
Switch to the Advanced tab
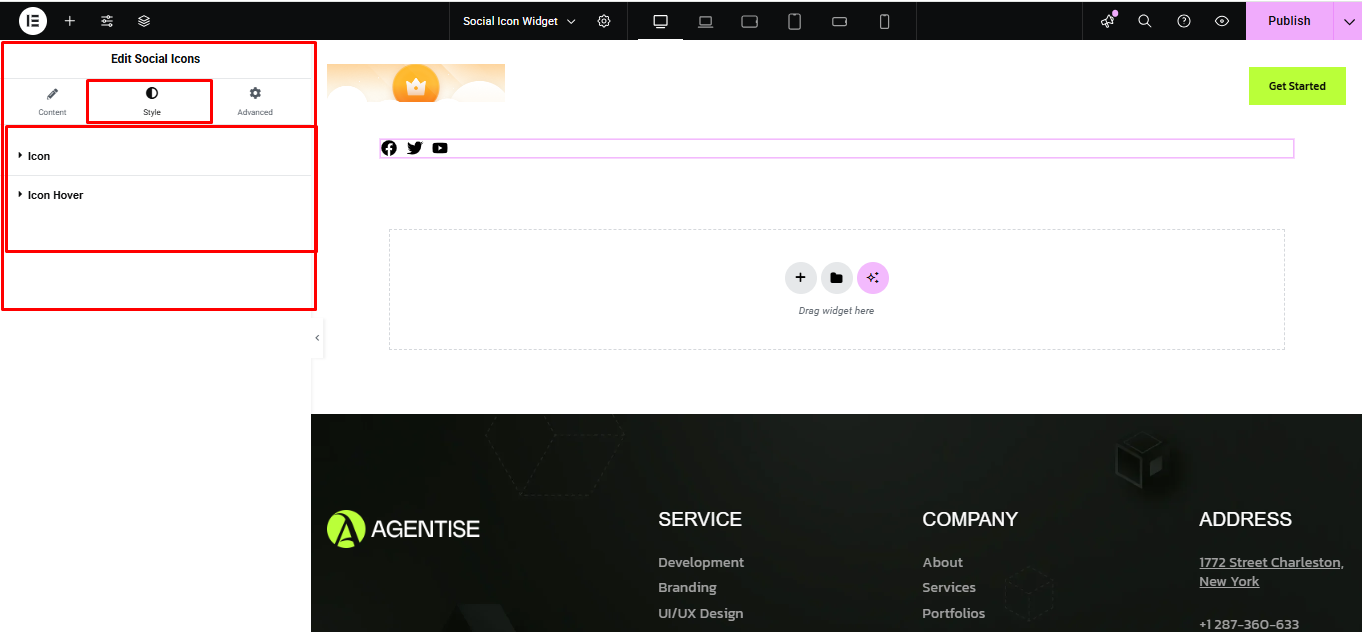point(255,101)
